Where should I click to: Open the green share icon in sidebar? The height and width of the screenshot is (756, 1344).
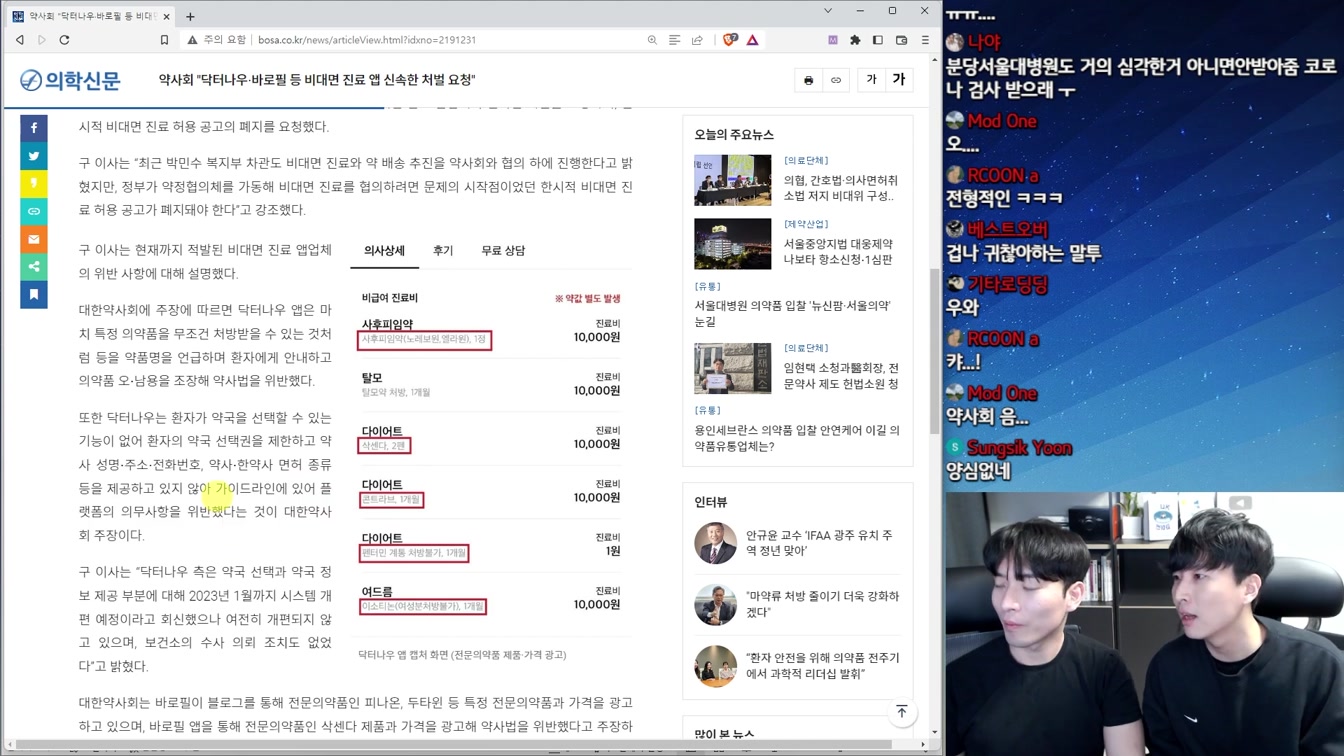click(x=34, y=267)
